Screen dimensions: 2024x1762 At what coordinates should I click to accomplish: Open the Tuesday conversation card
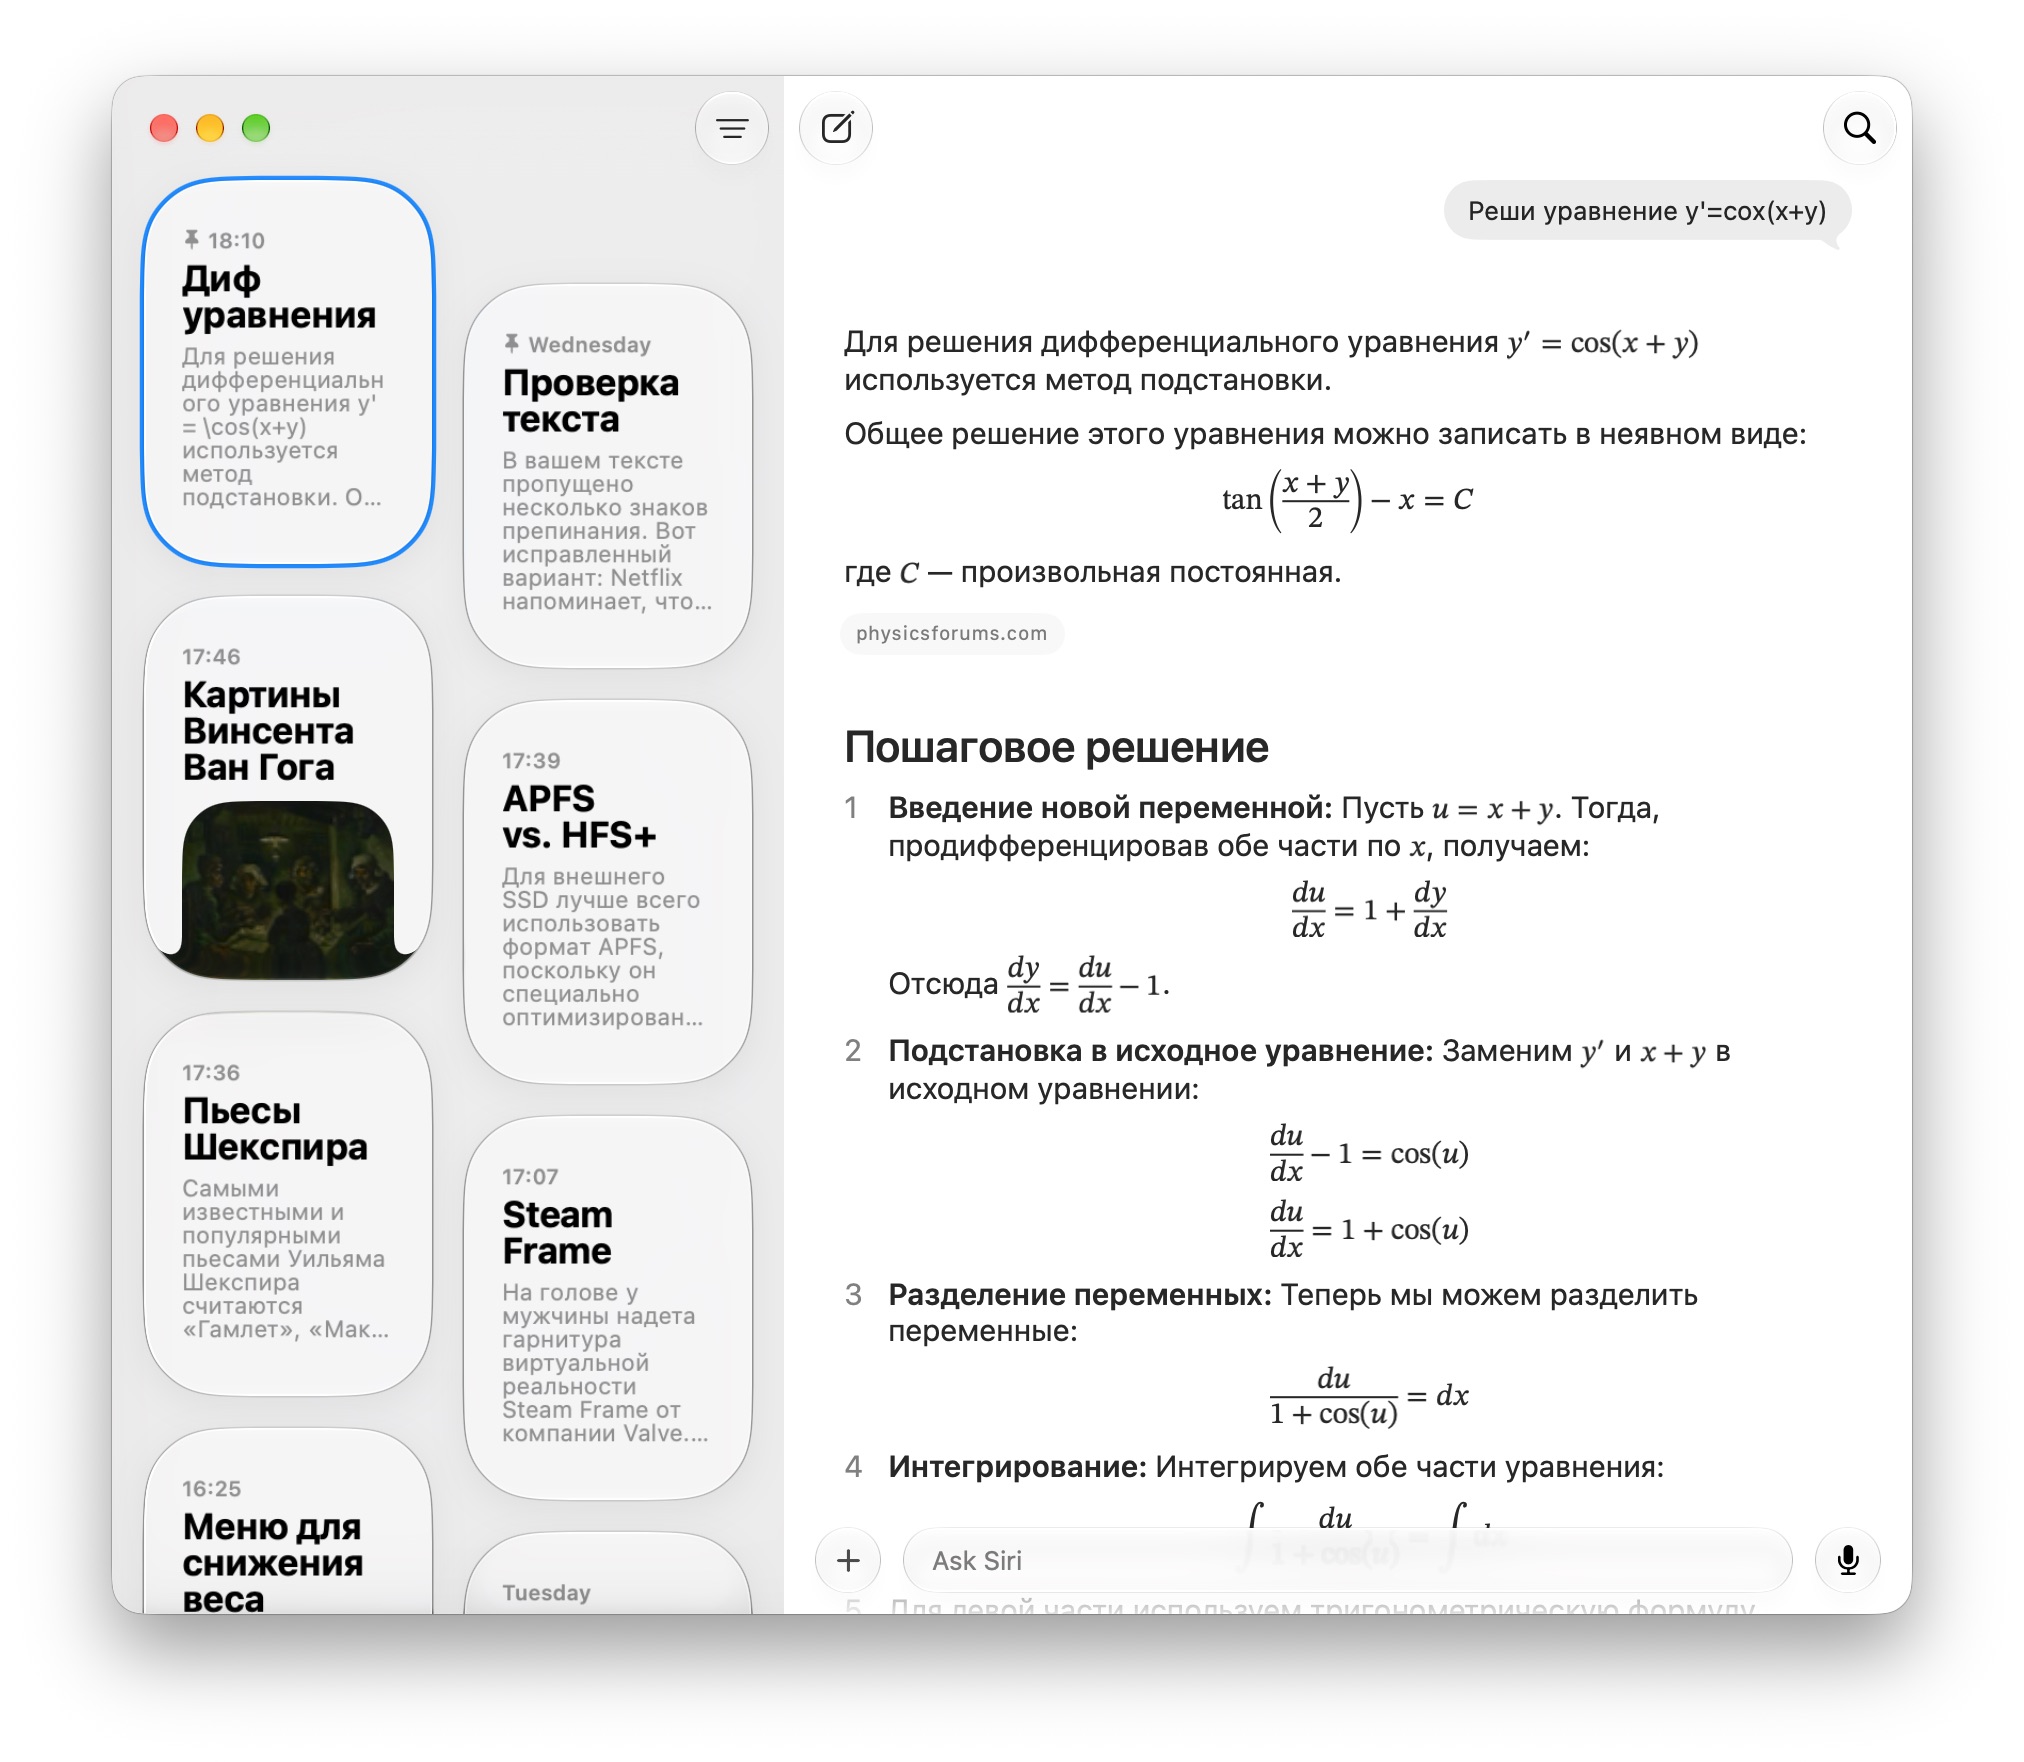pyautogui.click(x=608, y=1574)
